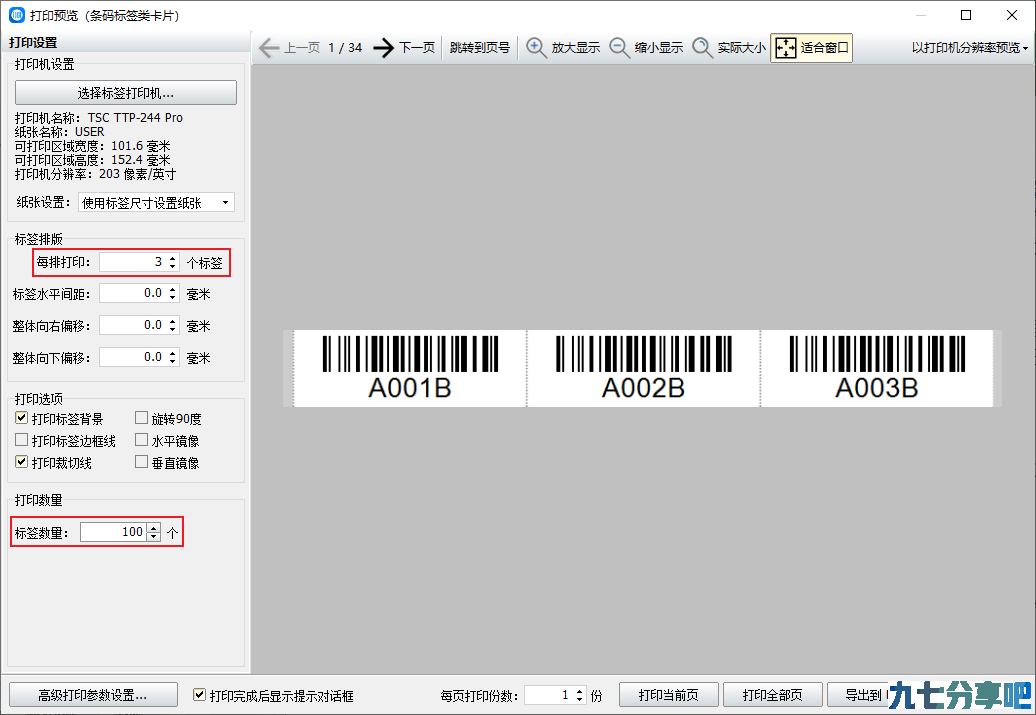Click the zoom in magnifier icon
Image resolution: width=1036 pixels, height=715 pixels.
536,48
